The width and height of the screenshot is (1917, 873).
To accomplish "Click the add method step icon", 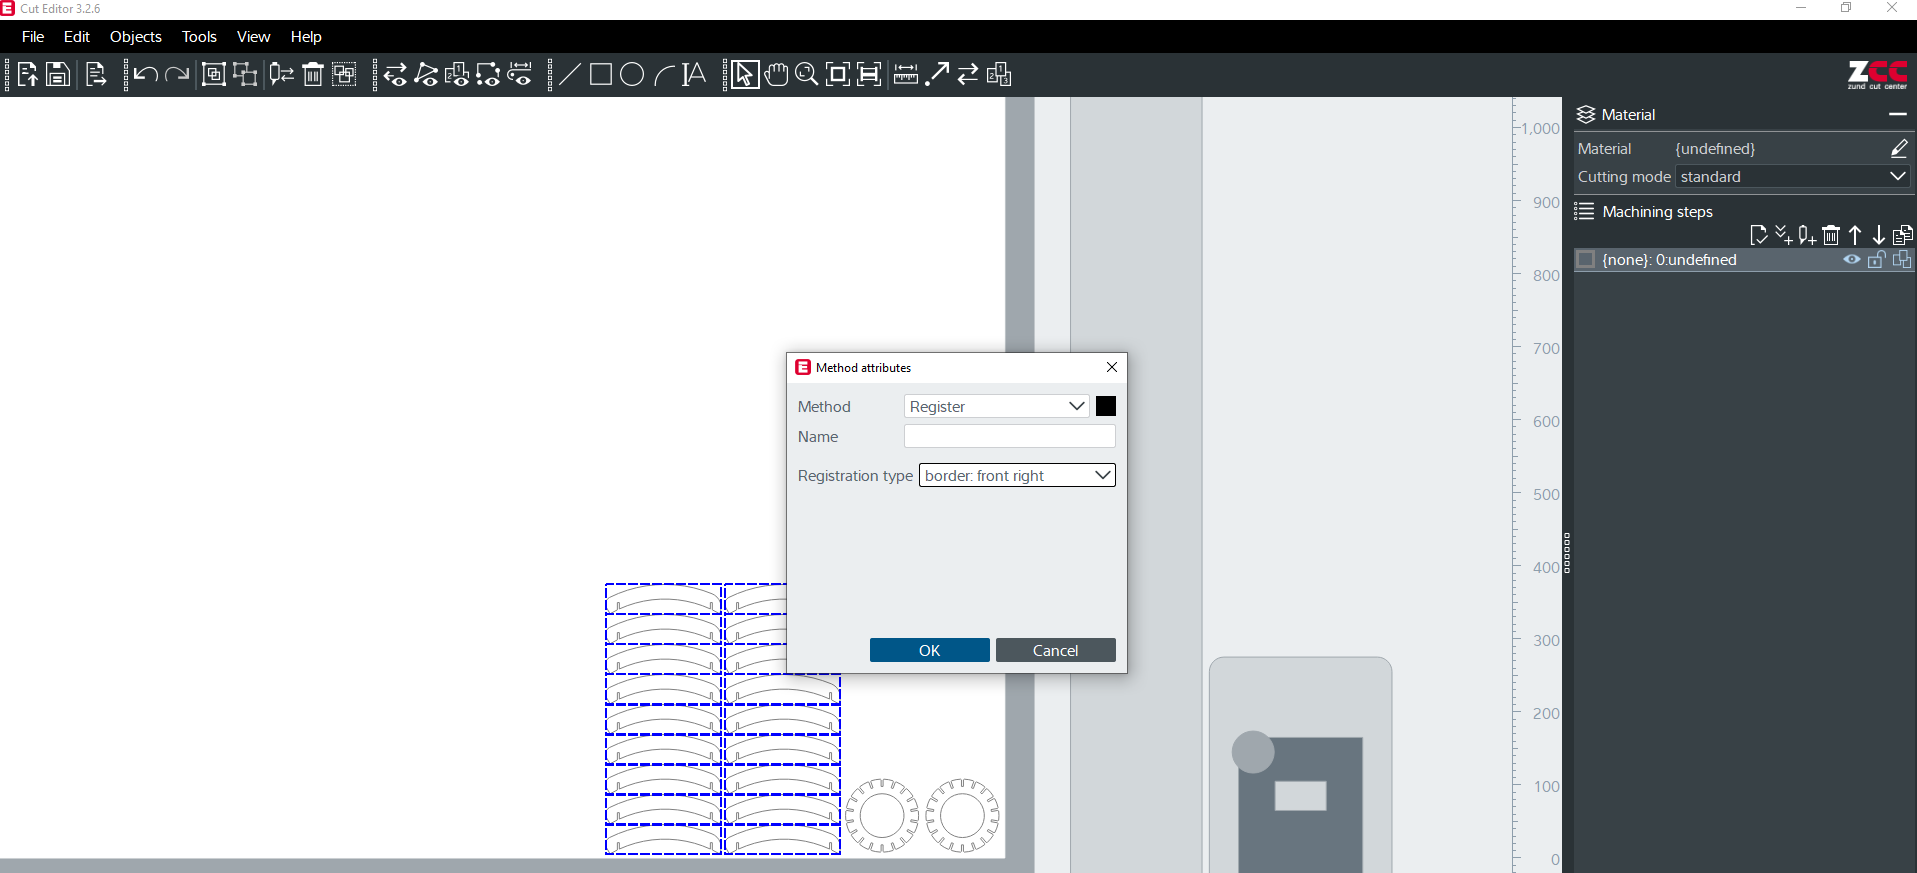I will 1783,235.
